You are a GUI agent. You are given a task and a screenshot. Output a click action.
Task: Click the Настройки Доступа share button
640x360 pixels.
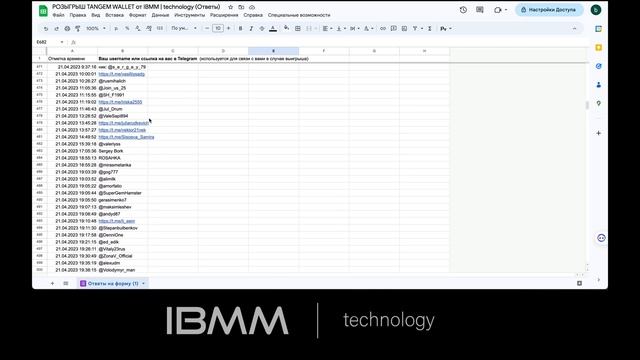pyautogui.click(x=549, y=10)
